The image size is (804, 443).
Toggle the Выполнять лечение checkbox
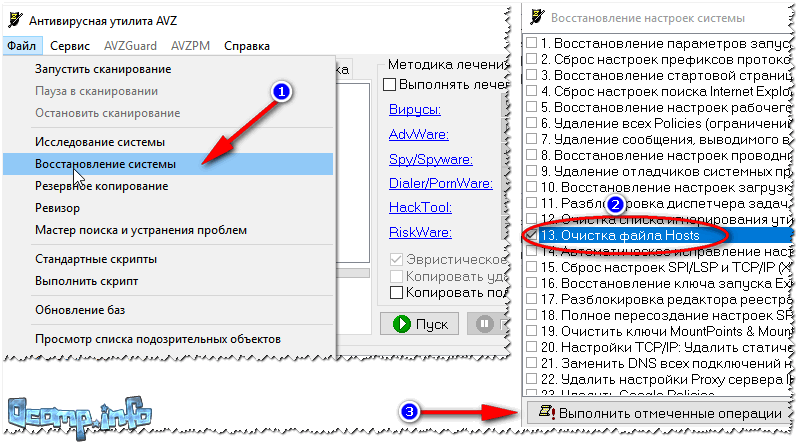390,84
